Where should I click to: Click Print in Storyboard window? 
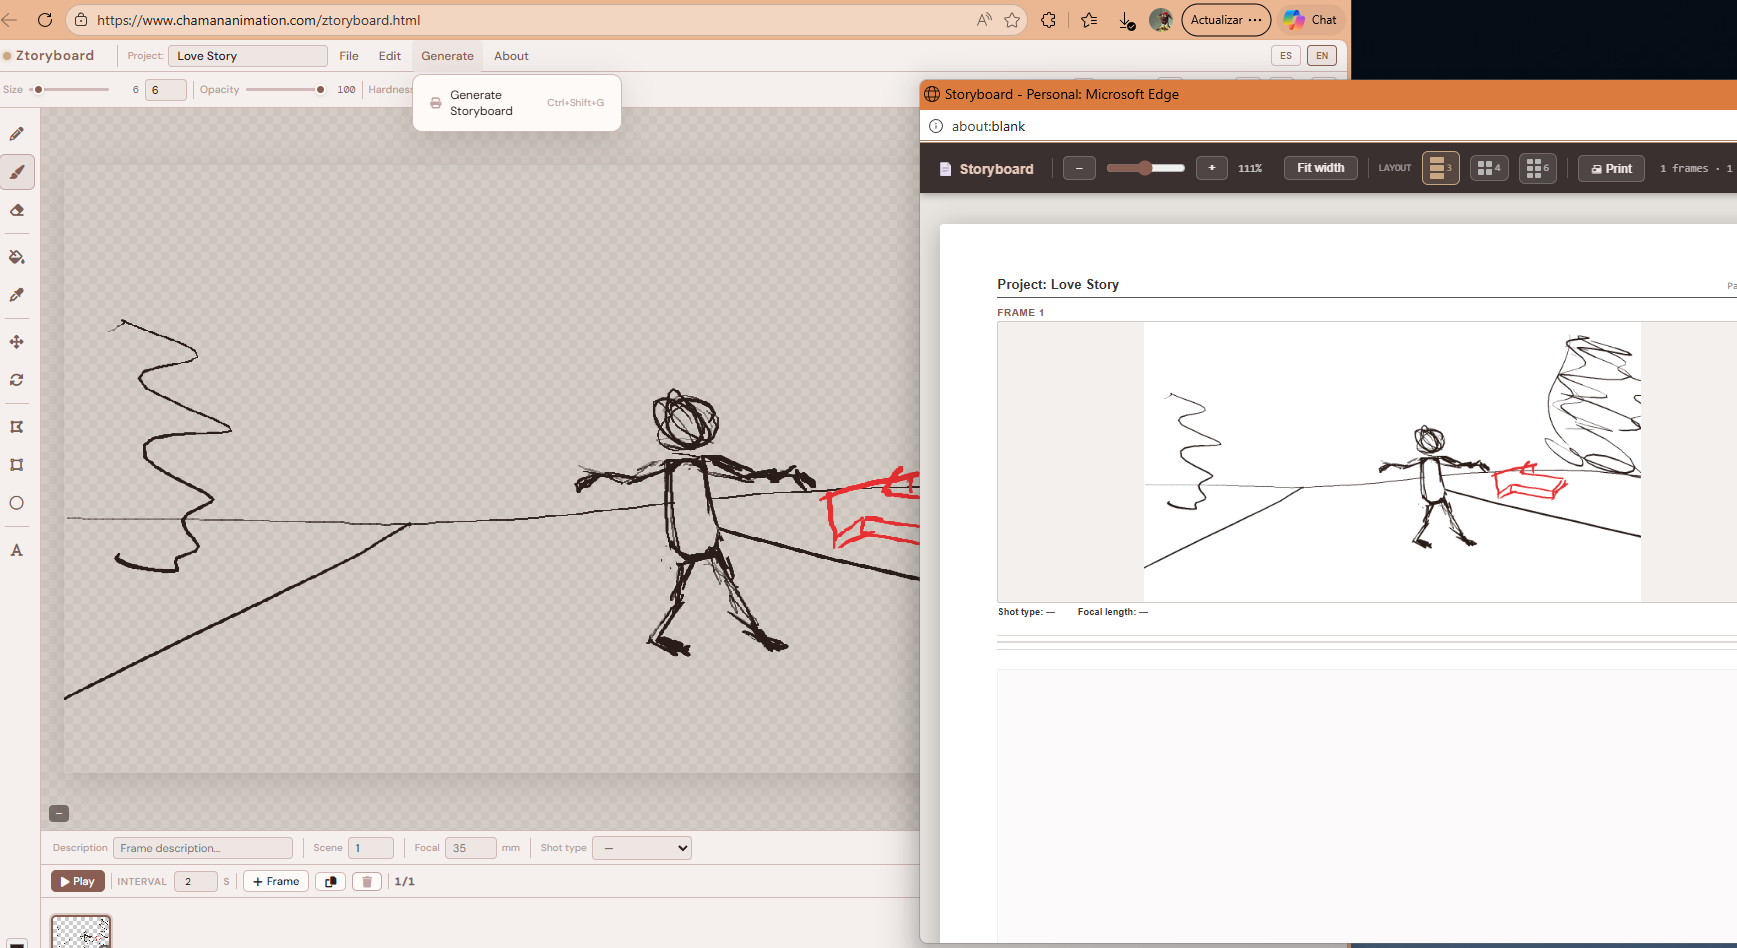click(x=1611, y=168)
